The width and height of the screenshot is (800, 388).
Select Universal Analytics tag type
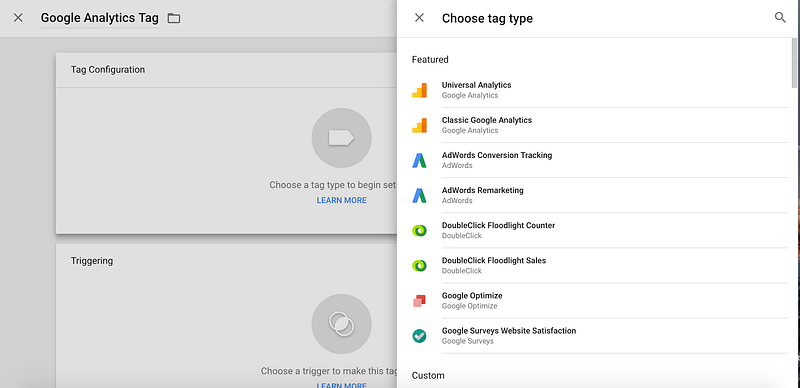coord(599,90)
